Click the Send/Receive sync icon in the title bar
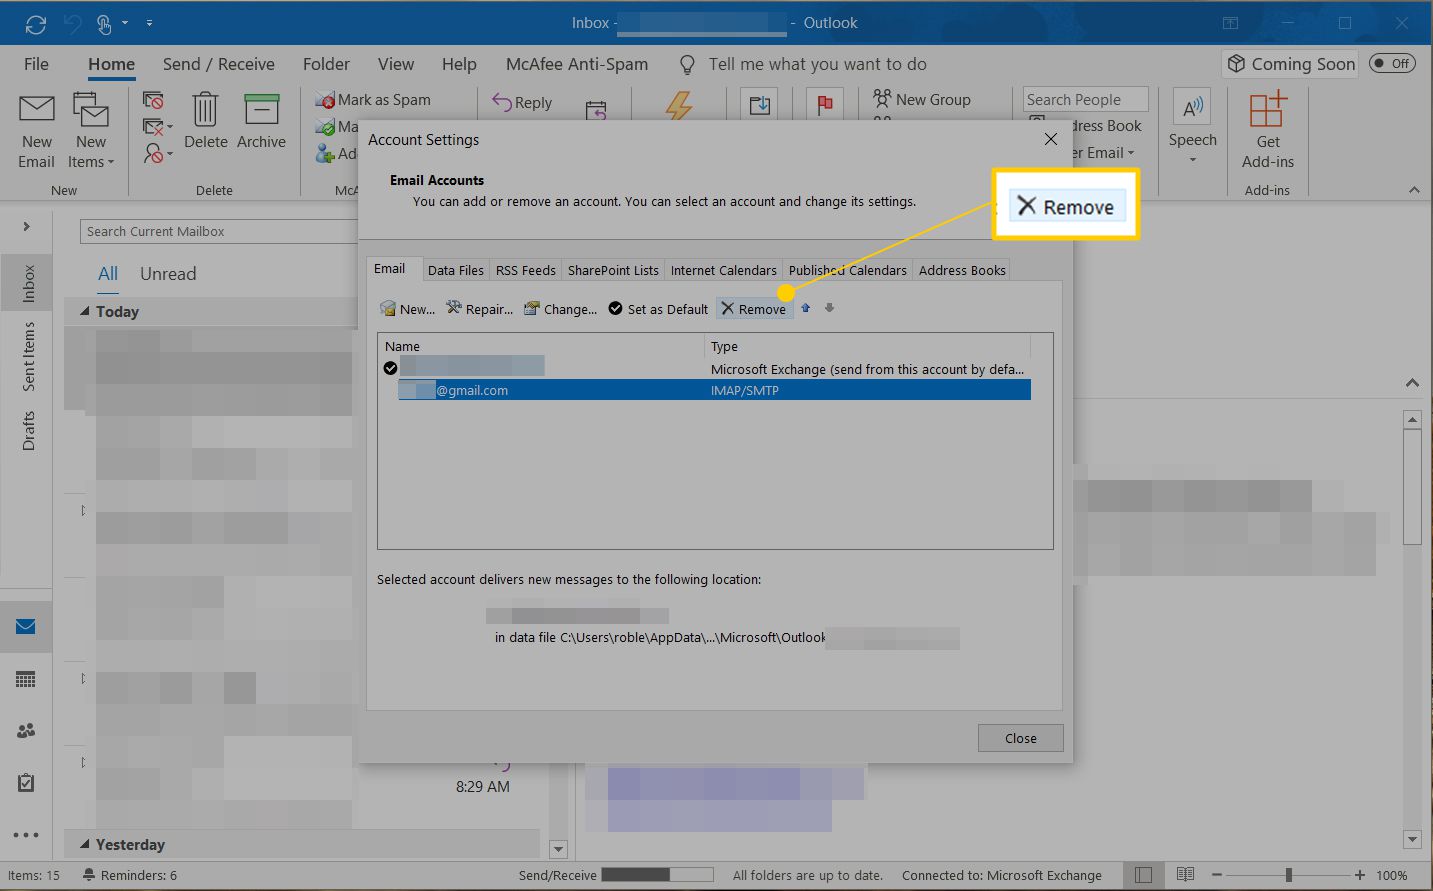This screenshot has height=891, width=1433. coord(36,23)
